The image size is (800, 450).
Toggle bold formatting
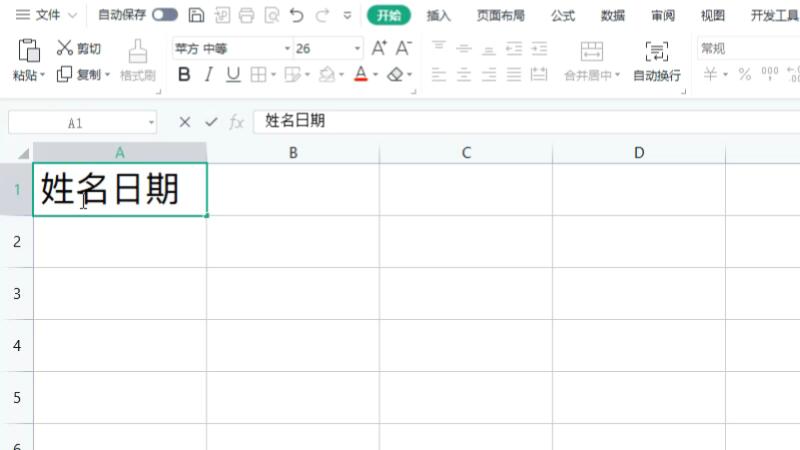coord(184,75)
